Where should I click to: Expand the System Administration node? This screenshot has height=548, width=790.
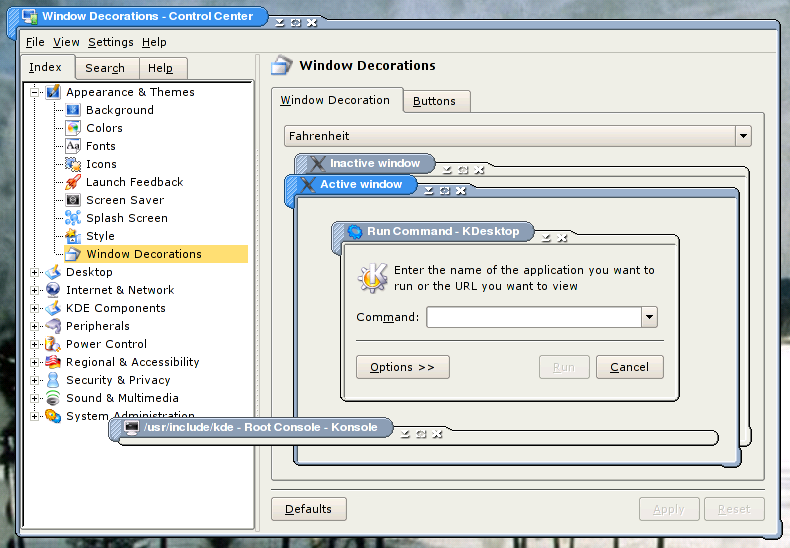click(35, 416)
